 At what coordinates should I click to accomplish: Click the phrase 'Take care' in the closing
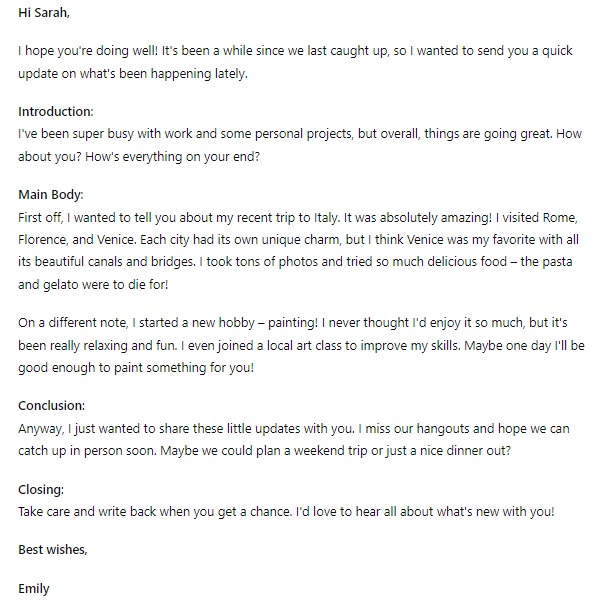tap(44, 512)
